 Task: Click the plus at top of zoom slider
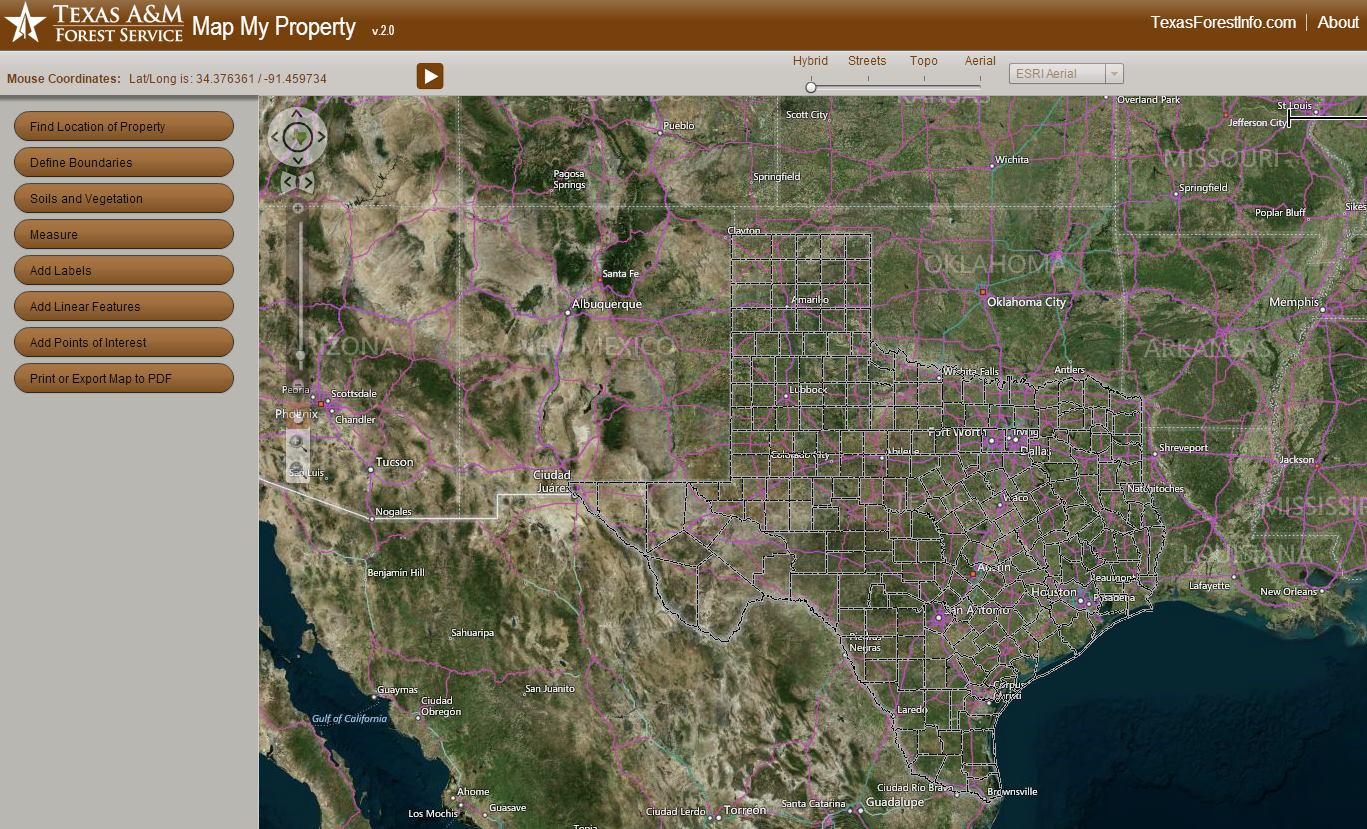point(298,207)
